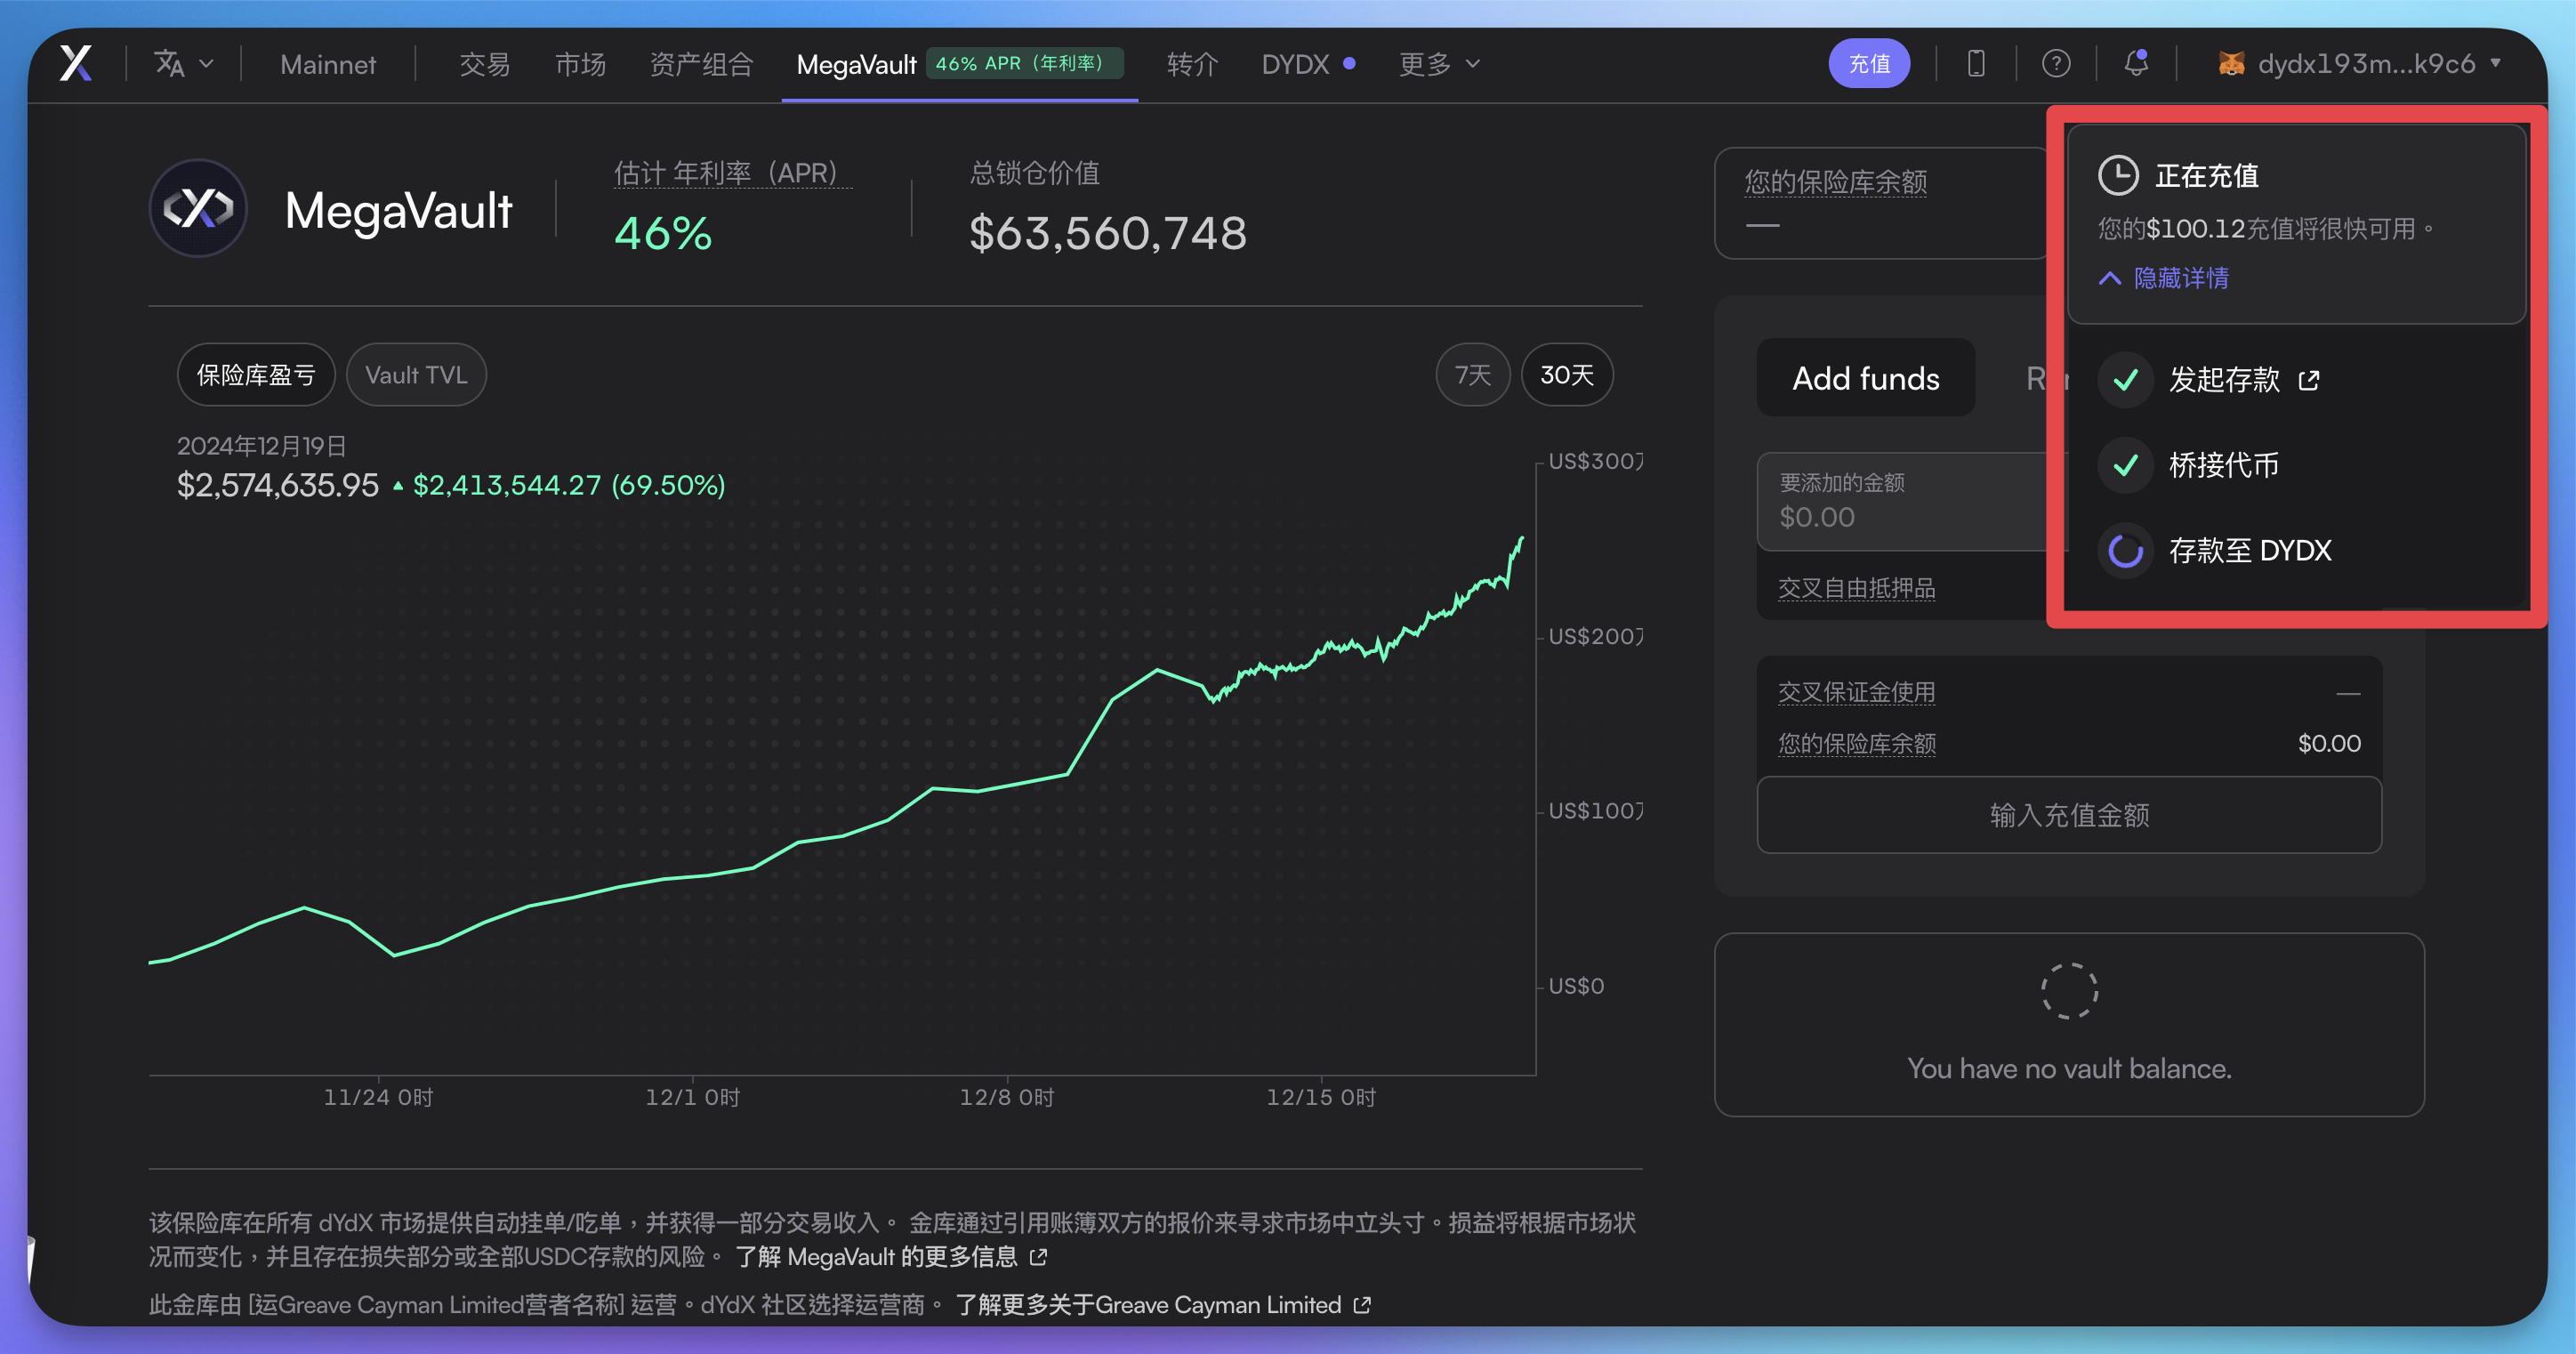This screenshot has width=2576, height=1354.
Task: Collapse details via 隐藏详情
Action: tap(2164, 278)
